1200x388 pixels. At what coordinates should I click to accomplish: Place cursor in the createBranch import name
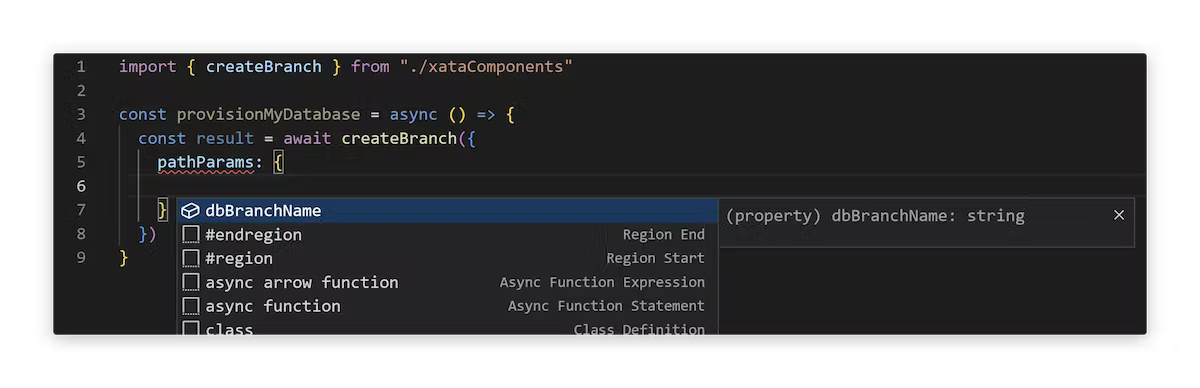(264, 67)
